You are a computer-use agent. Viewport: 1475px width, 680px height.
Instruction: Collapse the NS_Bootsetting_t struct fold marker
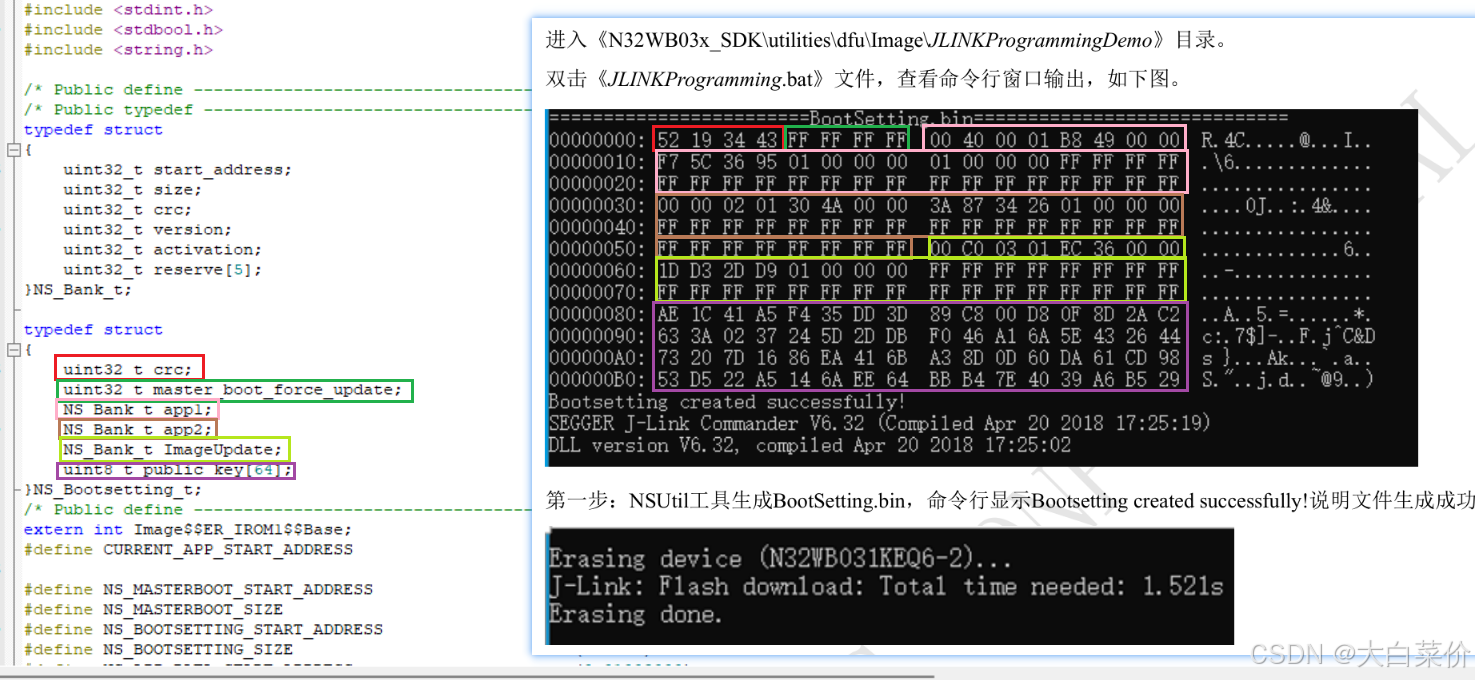coord(13,350)
